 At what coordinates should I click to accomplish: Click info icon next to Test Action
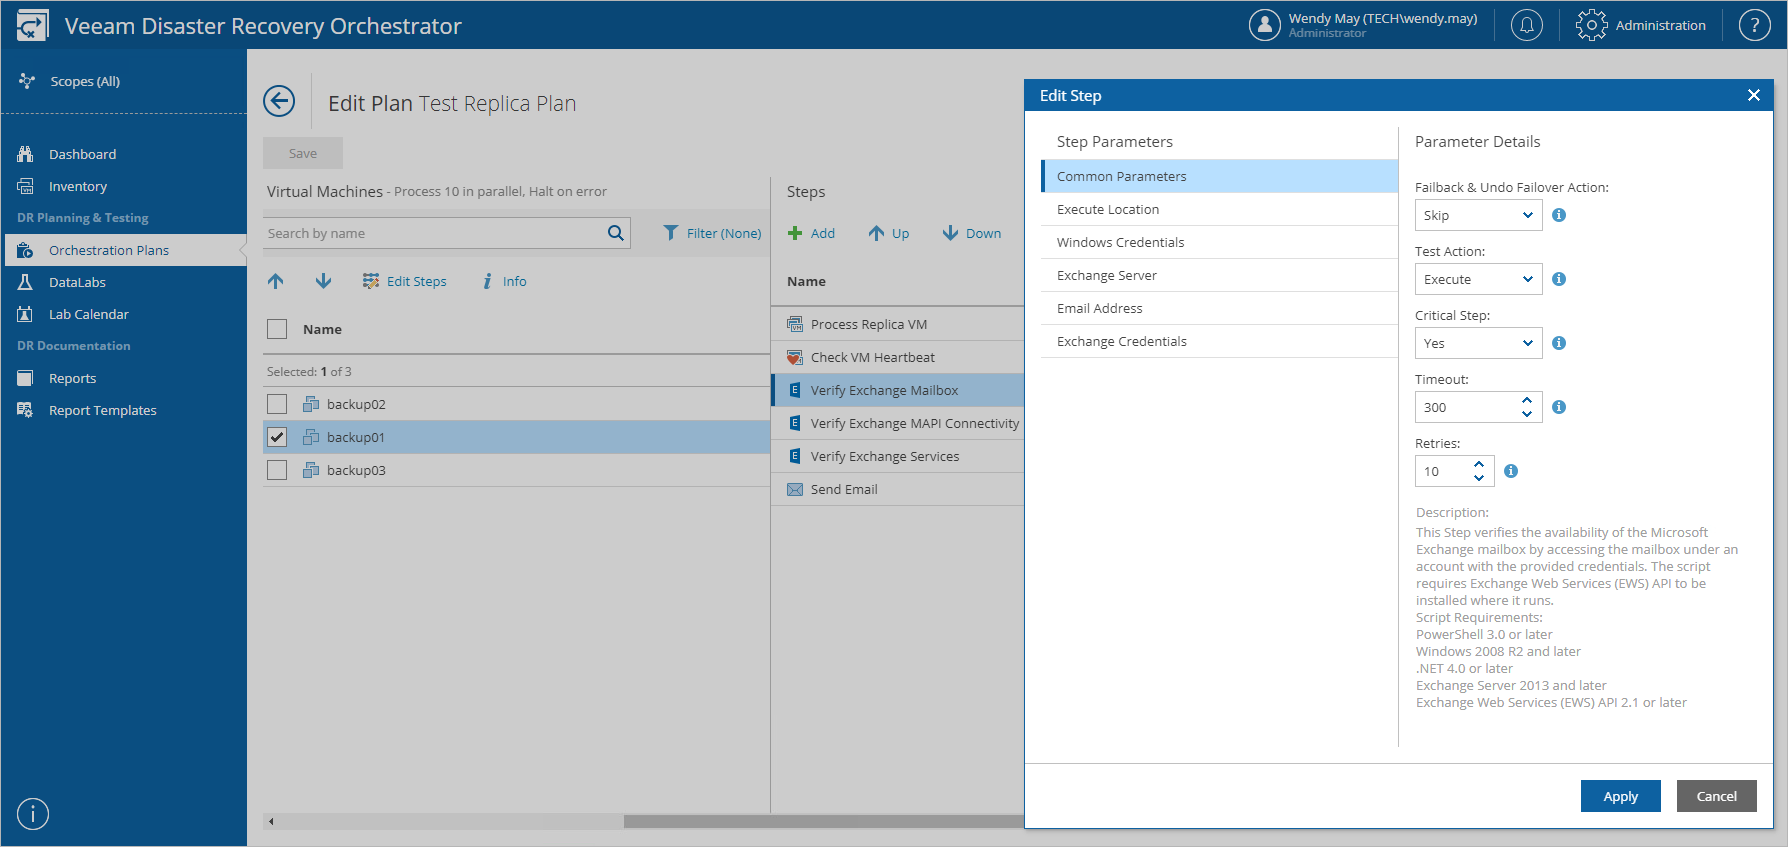click(1559, 279)
